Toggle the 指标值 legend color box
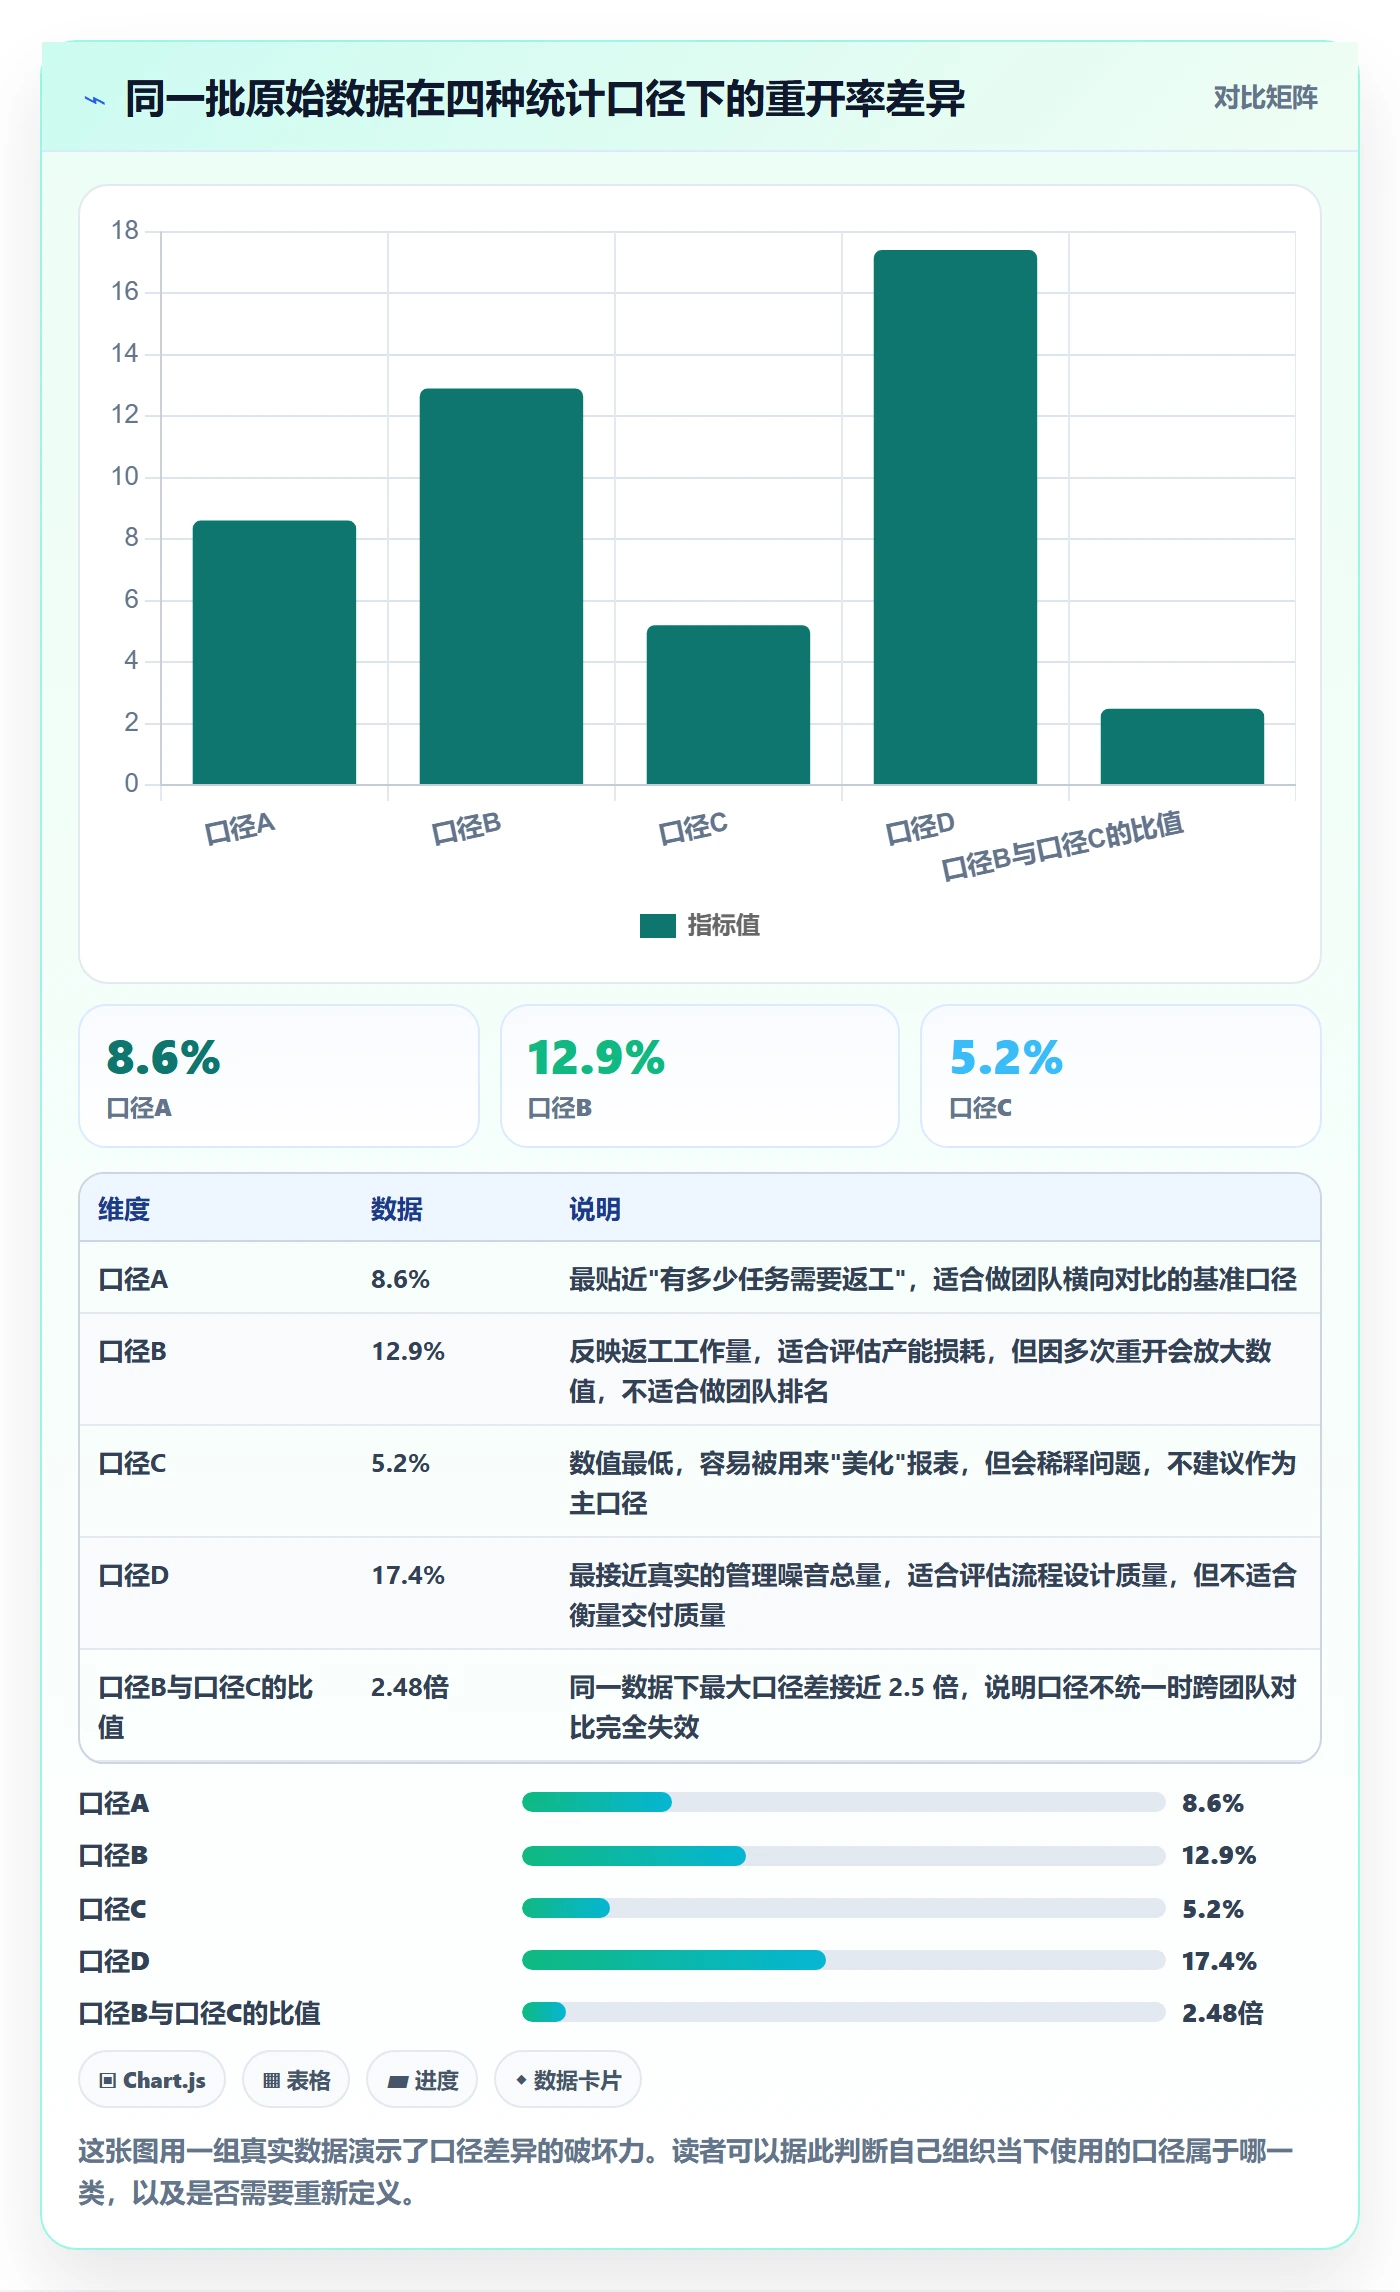Screen dimensions: 1400x2292 coord(657,926)
